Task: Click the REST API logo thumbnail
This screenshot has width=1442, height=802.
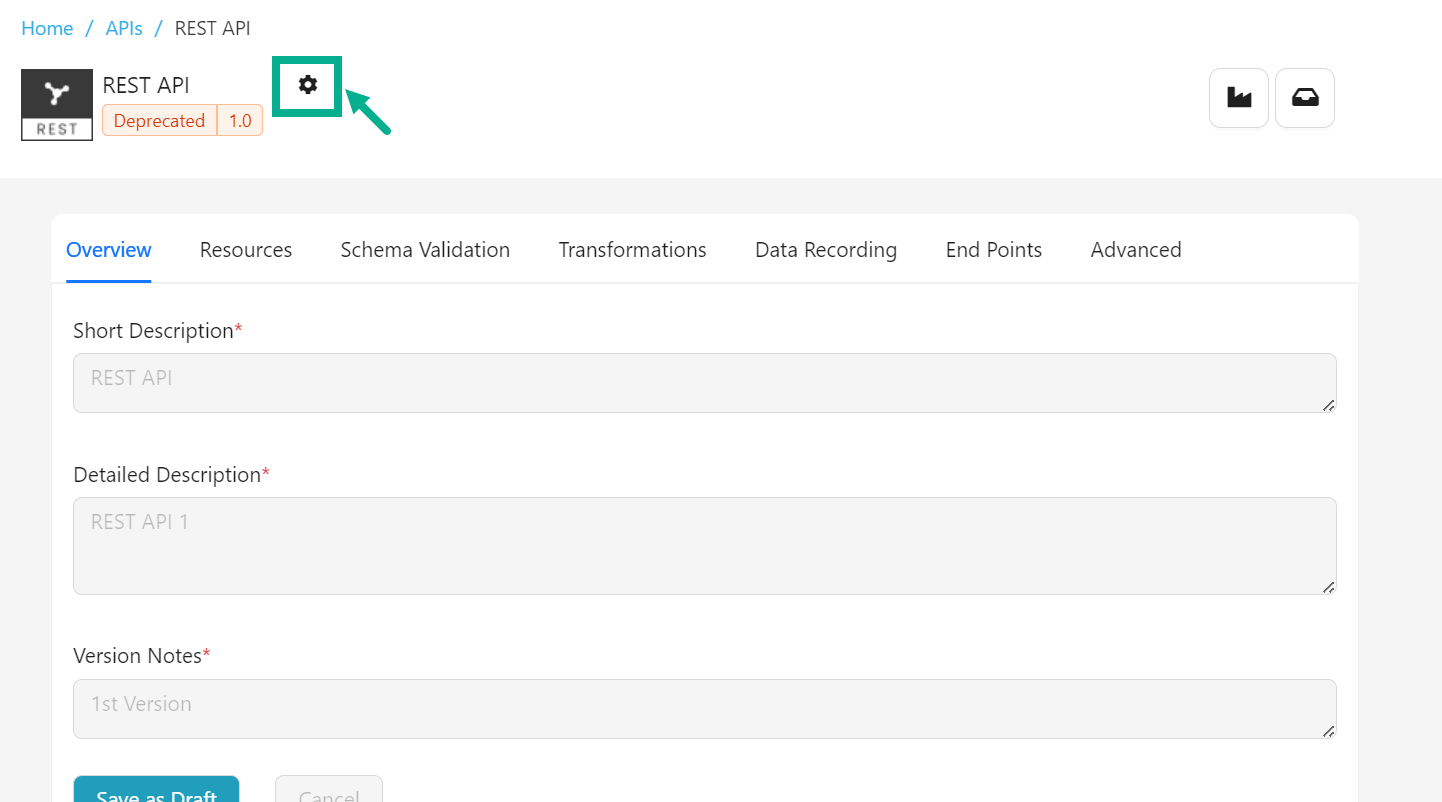Action: [x=57, y=105]
